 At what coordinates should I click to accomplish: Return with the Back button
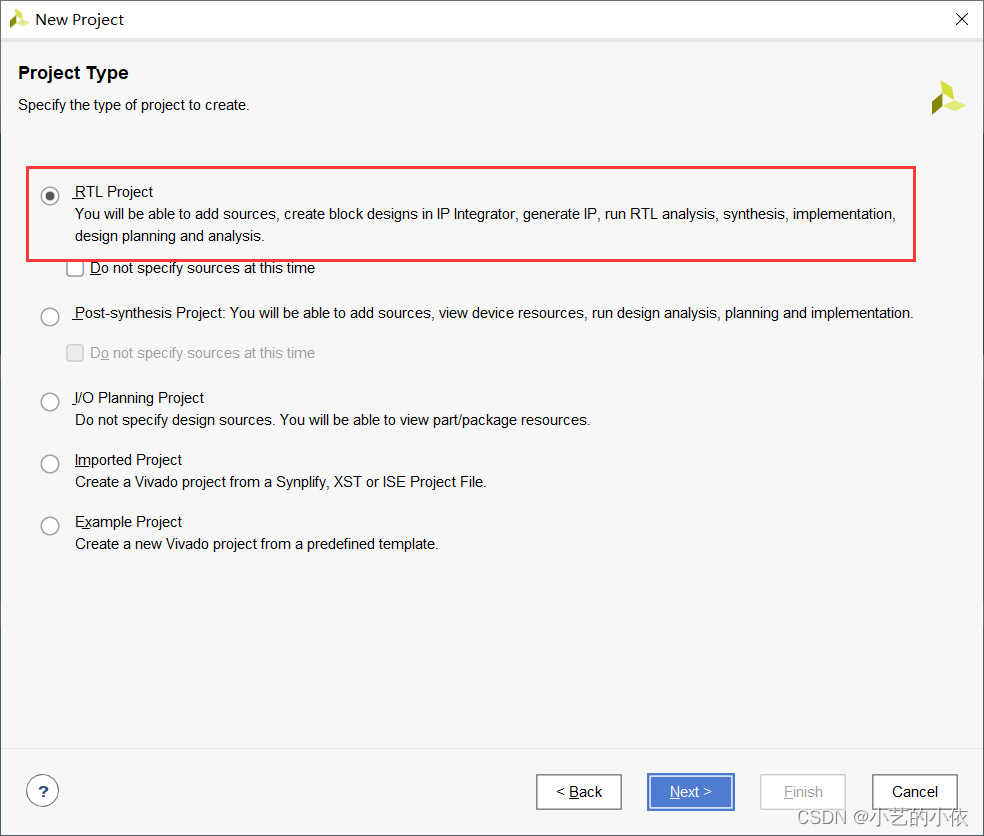click(579, 792)
